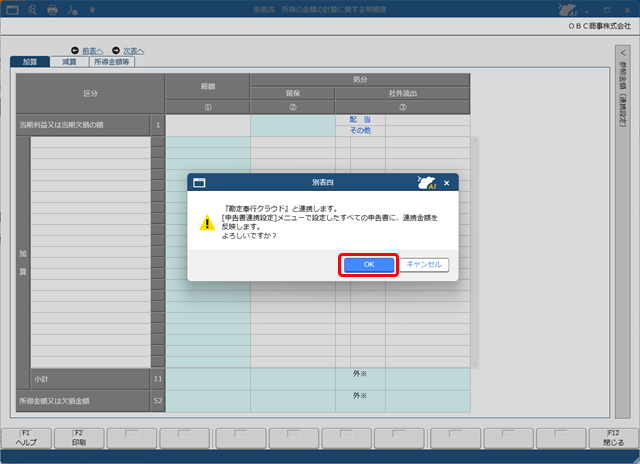Open the print preview magnifier icon
This screenshot has width=640, height=464.
coord(32,9)
